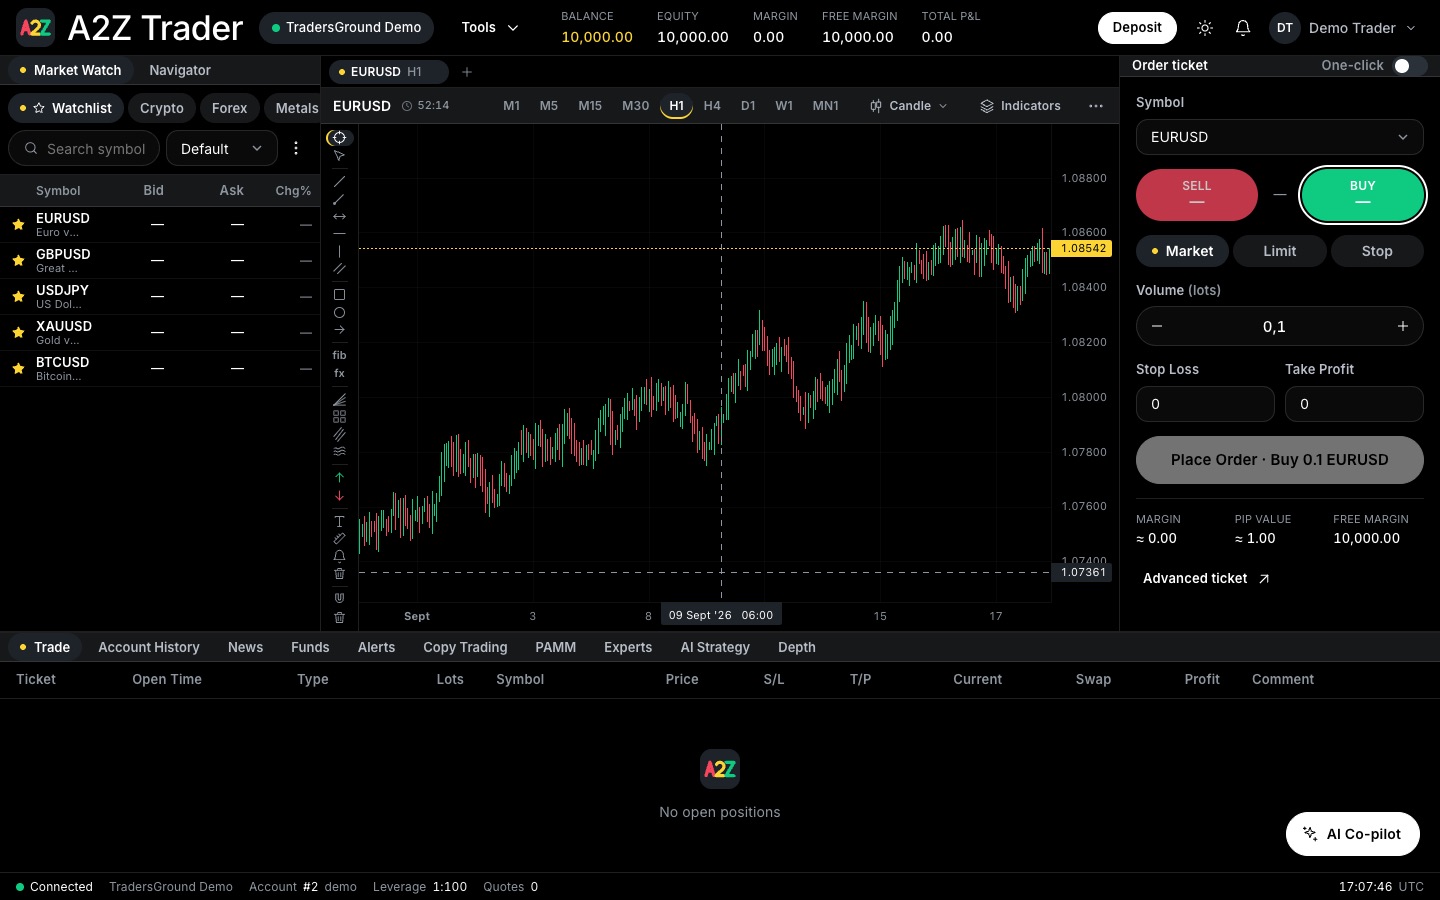Expand the Default sort dropdown

(222, 148)
